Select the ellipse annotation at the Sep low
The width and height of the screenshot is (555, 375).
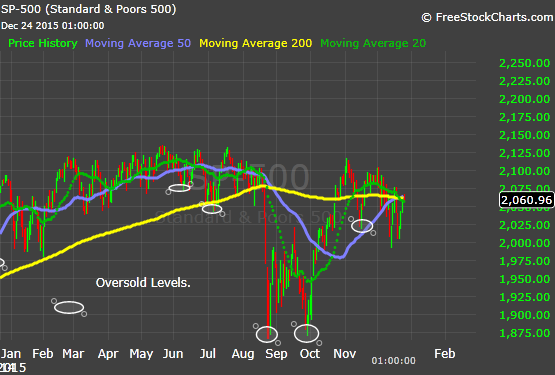coord(267,334)
